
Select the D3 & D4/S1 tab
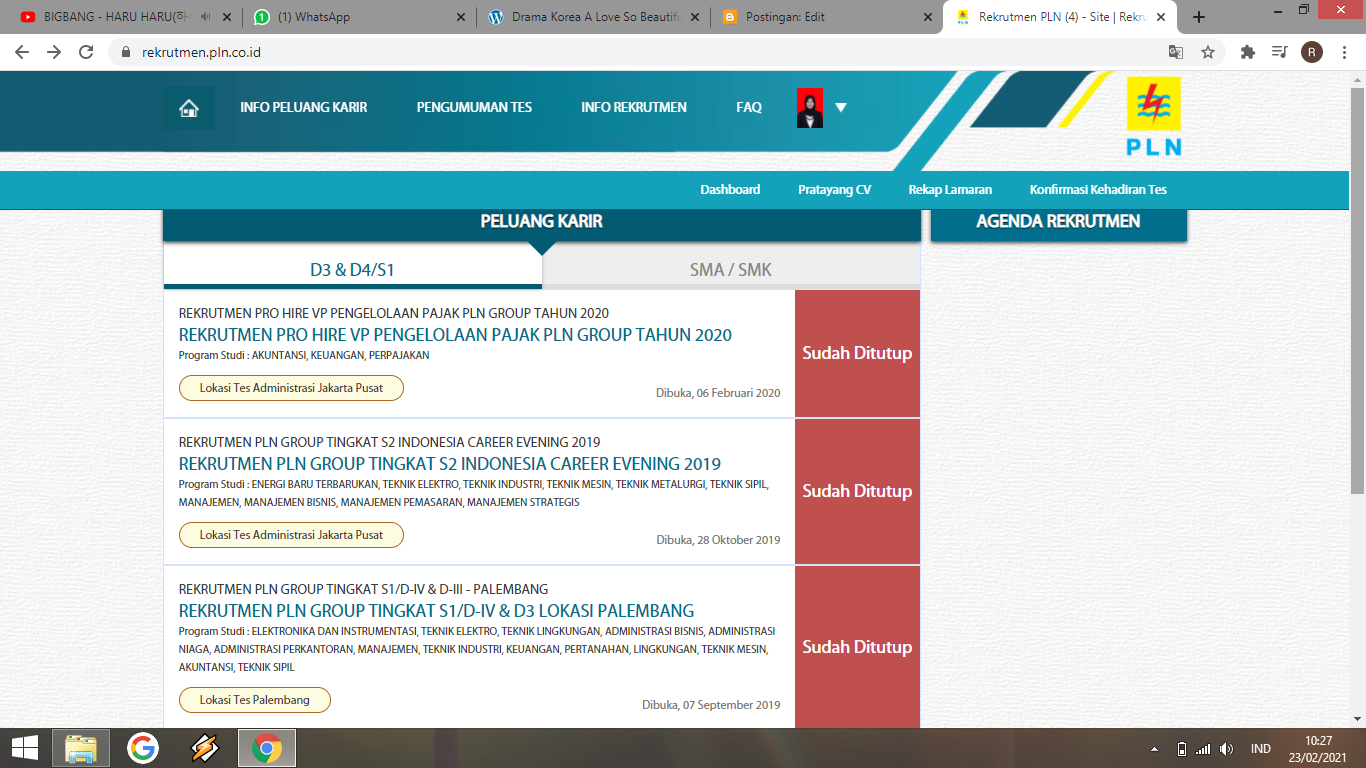pyautogui.click(x=353, y=269)
